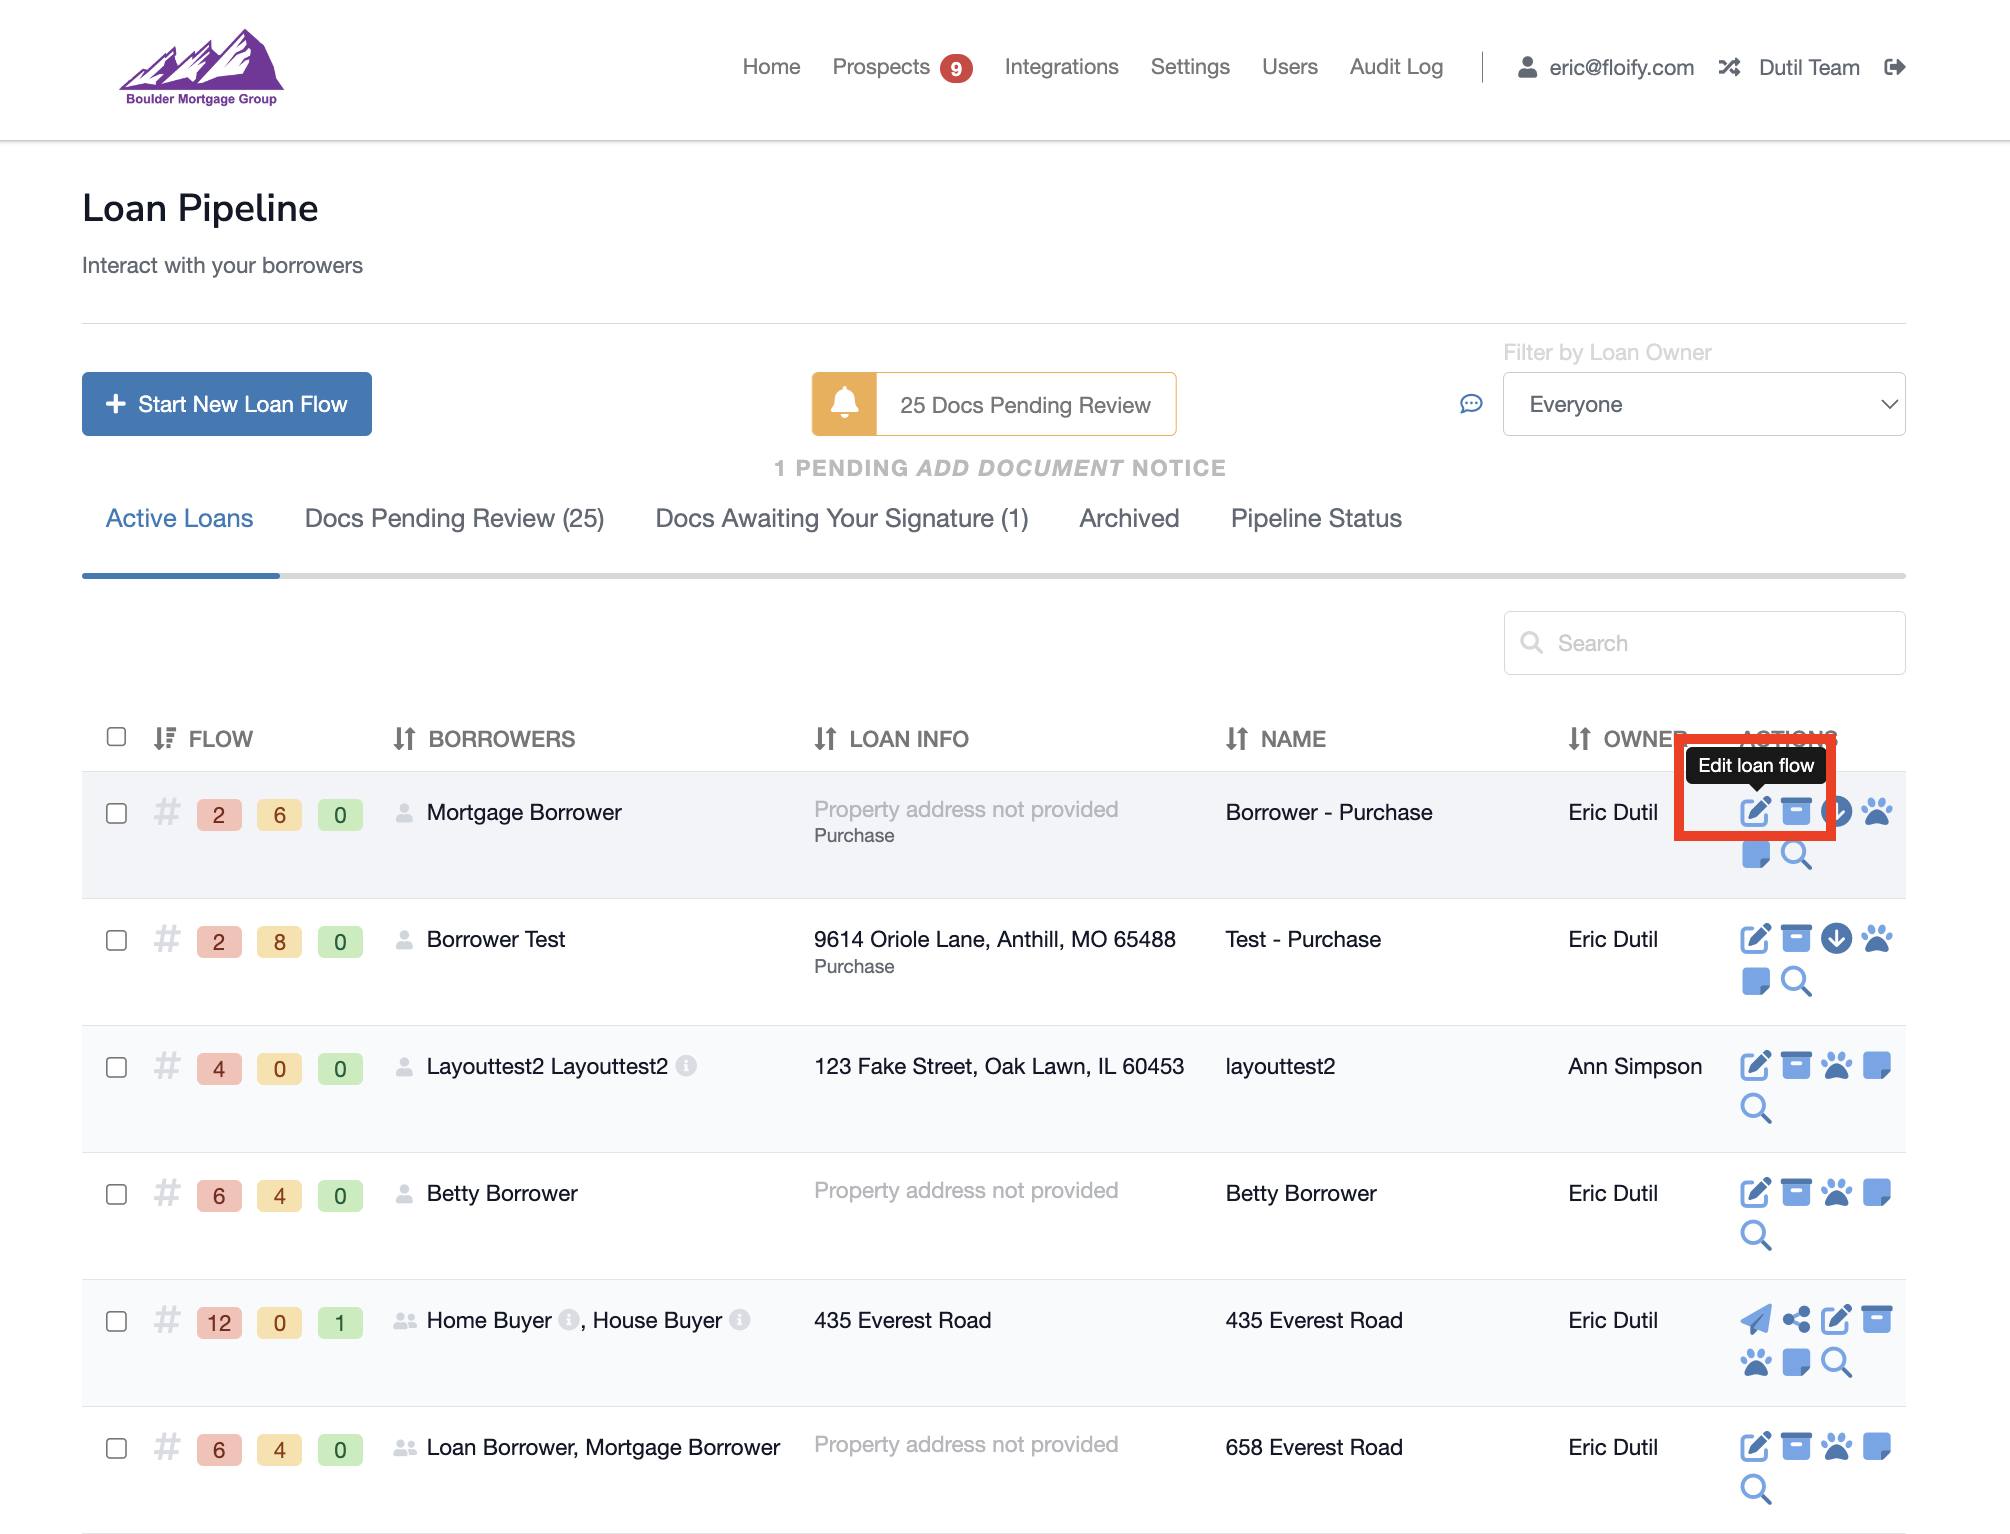
Task: Open the Archived tab
Action: coord(1129,518)
